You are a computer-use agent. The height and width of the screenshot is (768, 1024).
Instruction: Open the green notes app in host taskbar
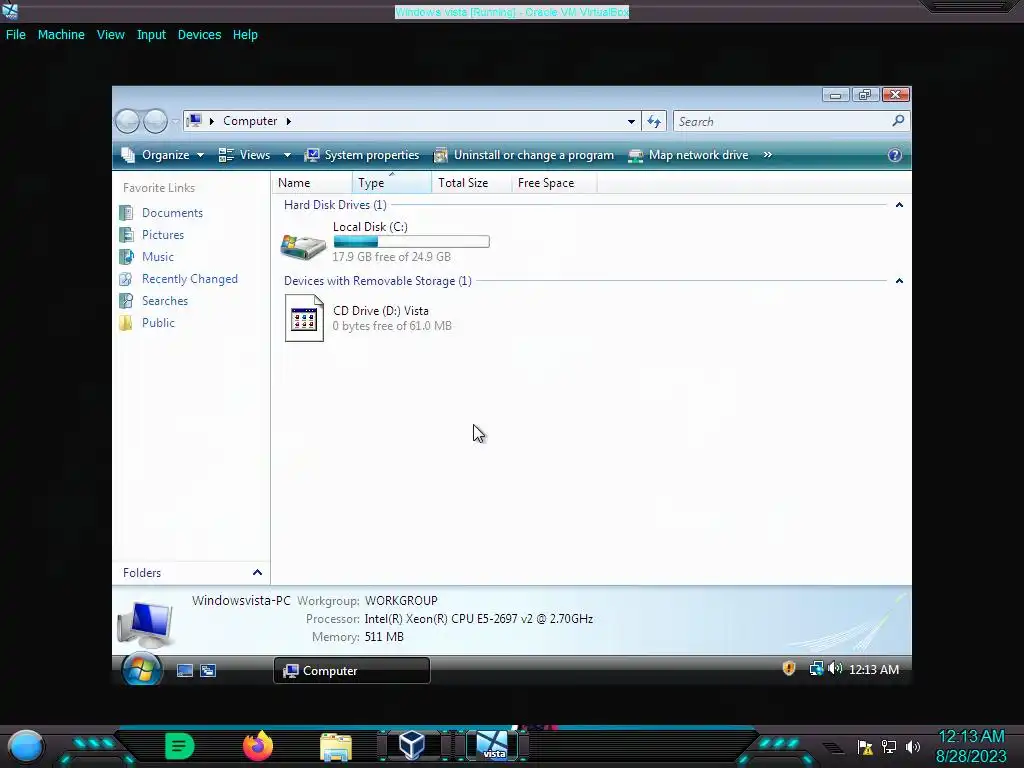[x=180, y=746]
